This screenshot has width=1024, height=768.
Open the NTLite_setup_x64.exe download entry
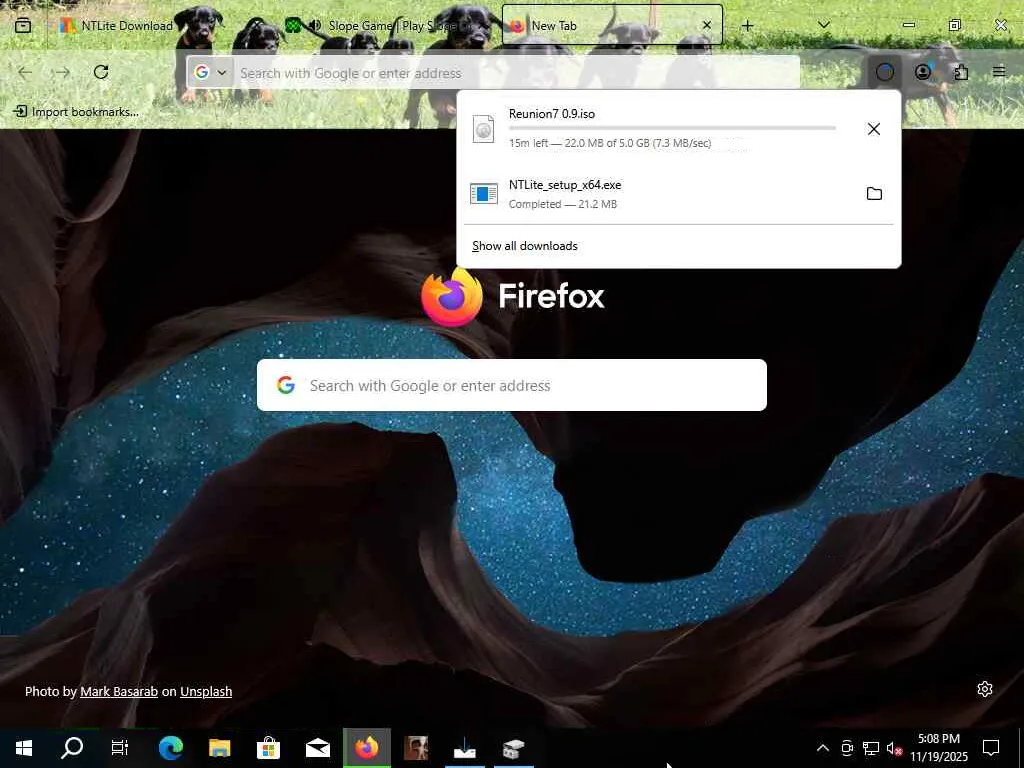coord(658,194)
